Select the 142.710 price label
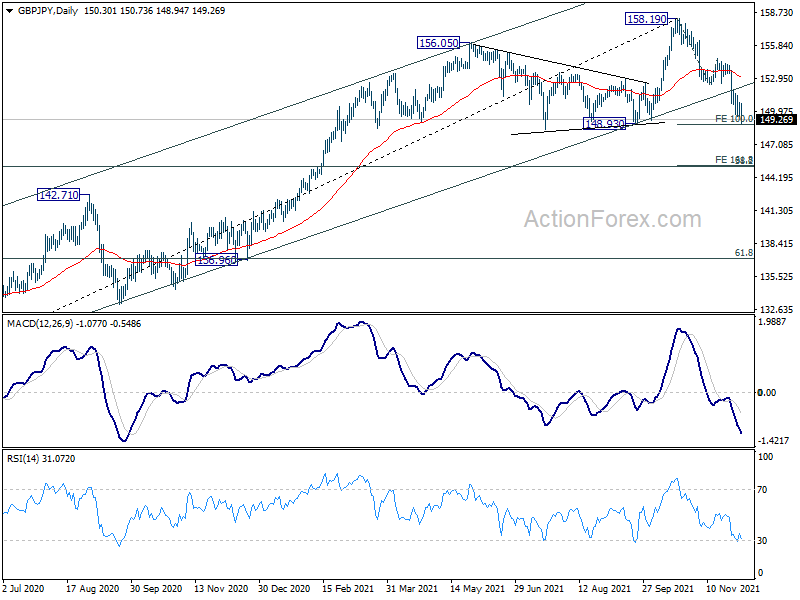 tap(58, 195)
